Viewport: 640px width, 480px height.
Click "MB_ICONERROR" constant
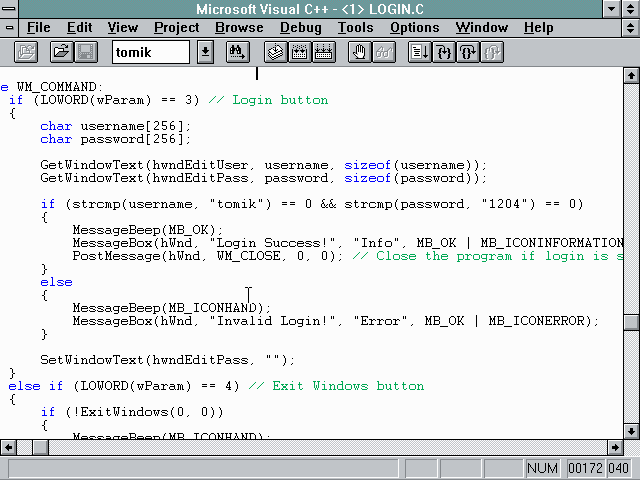tap(537, 321)
